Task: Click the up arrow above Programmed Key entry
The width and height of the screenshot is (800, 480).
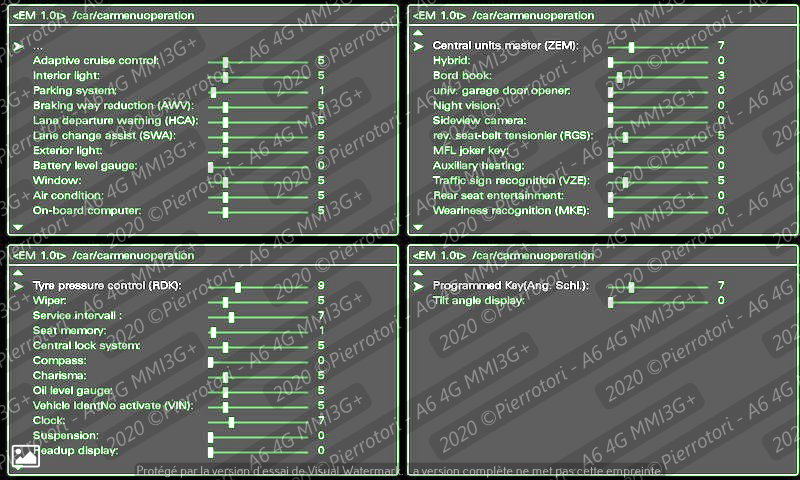Action: pos(418,272)
